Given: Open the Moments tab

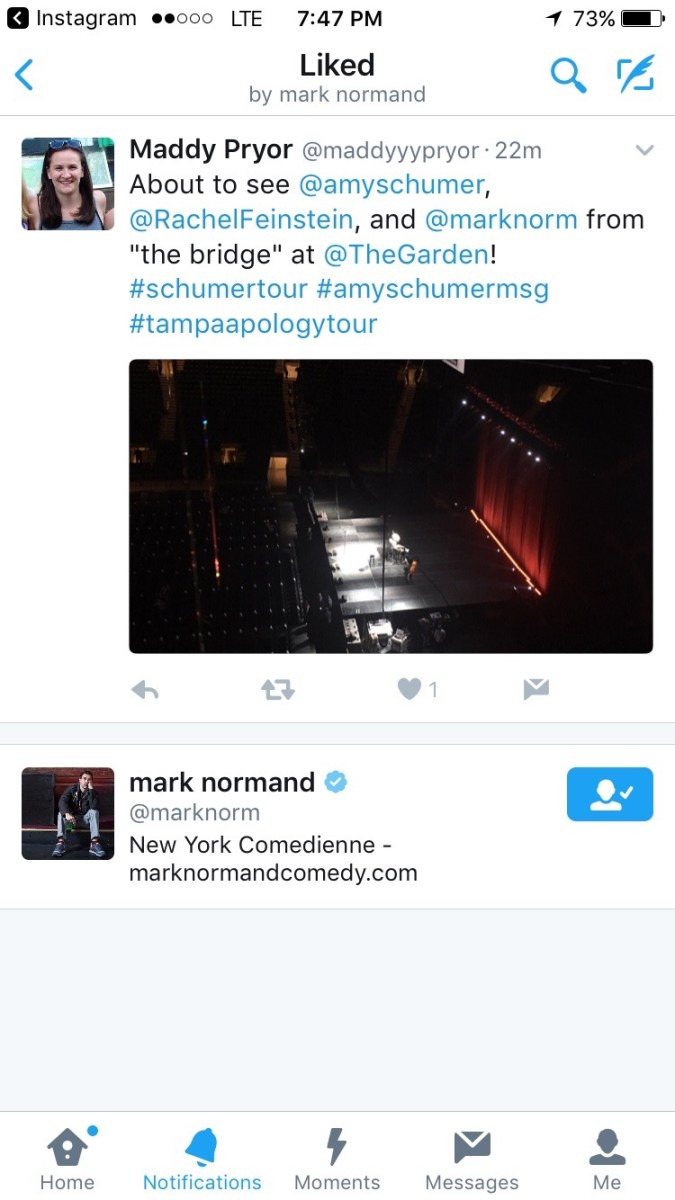Looking at the screenshot, I should pyautogui.click(x=337, y=1159).
